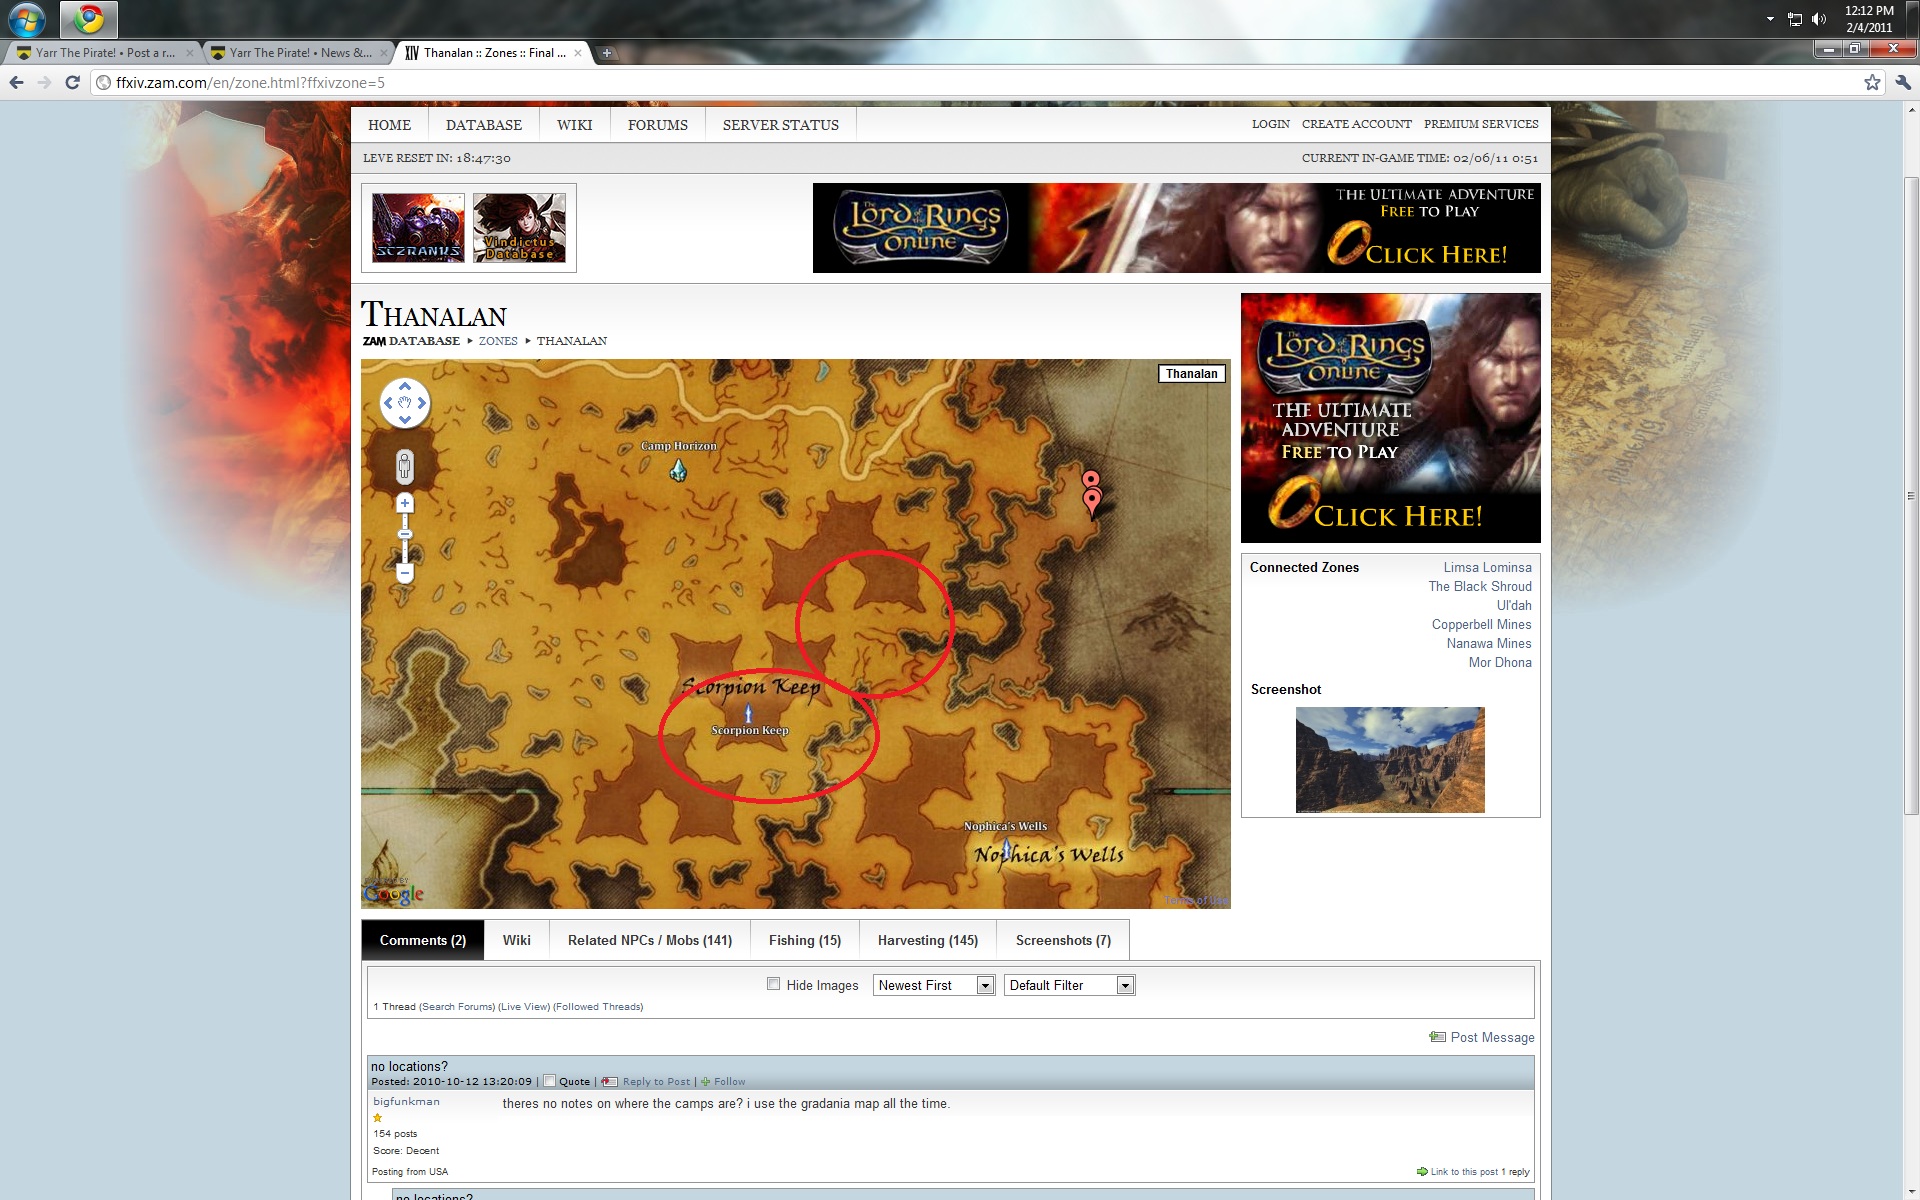Click the Street View pegman icon

coord(404,466)
